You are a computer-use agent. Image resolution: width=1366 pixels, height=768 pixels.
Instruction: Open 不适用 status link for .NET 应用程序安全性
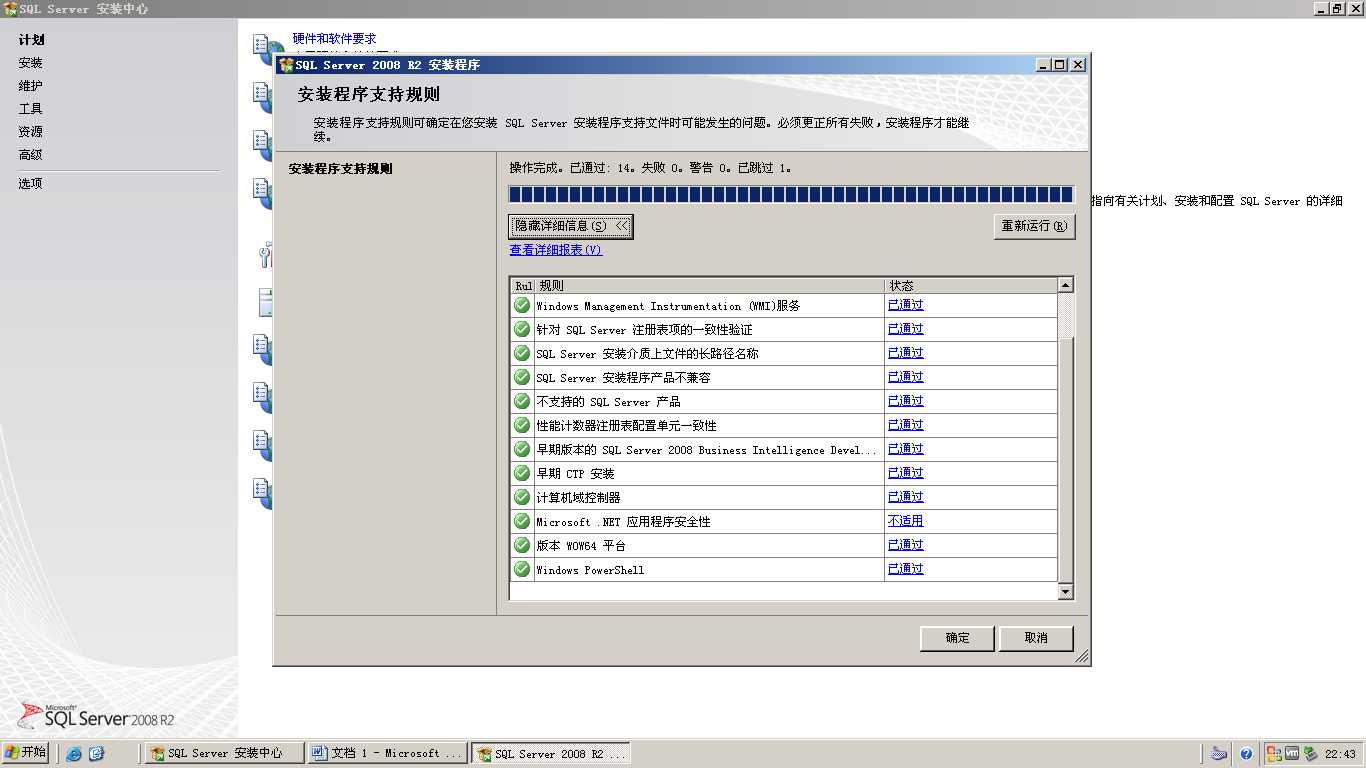tap(906, 521)
